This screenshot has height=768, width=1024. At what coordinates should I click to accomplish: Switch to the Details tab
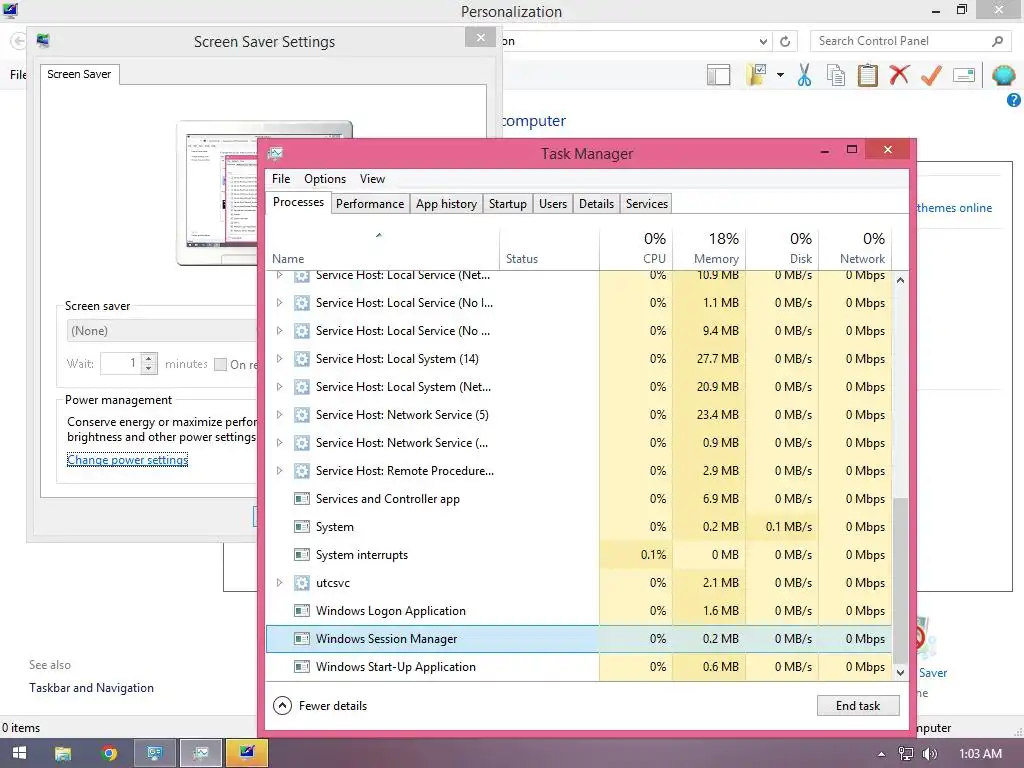[596, 204]
